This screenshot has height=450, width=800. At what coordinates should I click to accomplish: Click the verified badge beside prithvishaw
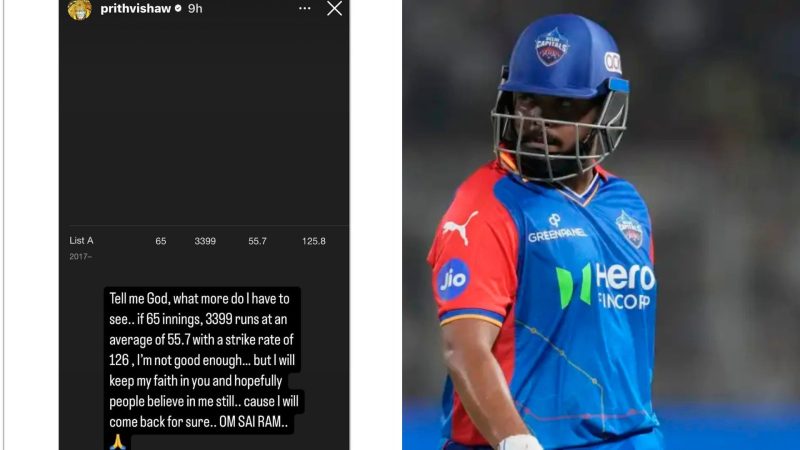(178, 8)
